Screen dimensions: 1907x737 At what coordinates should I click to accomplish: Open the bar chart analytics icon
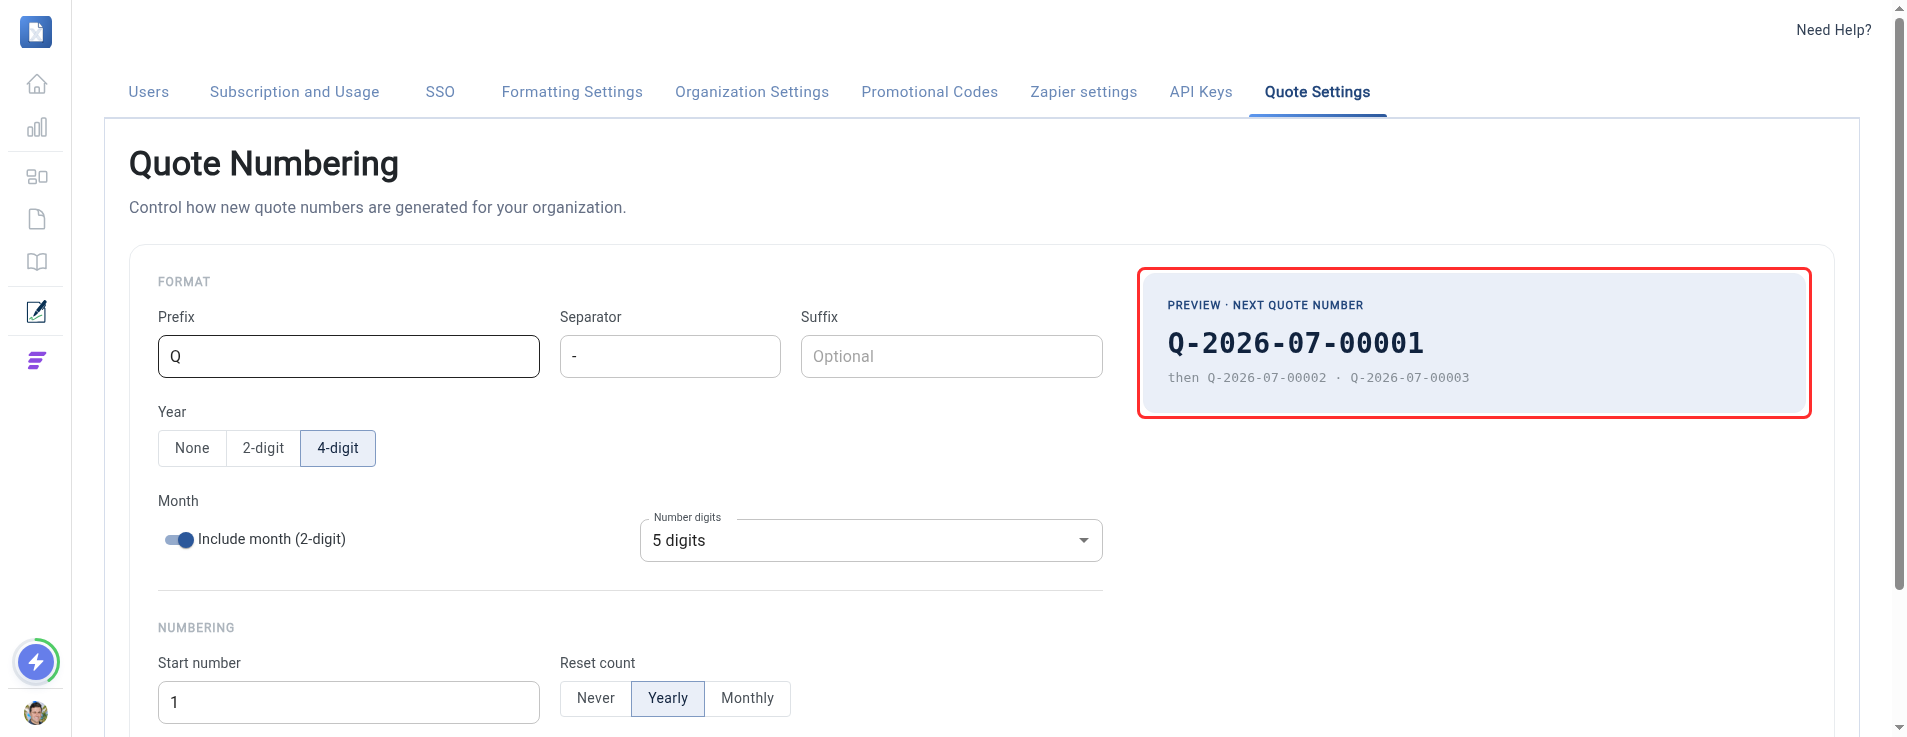pos(37,127)
